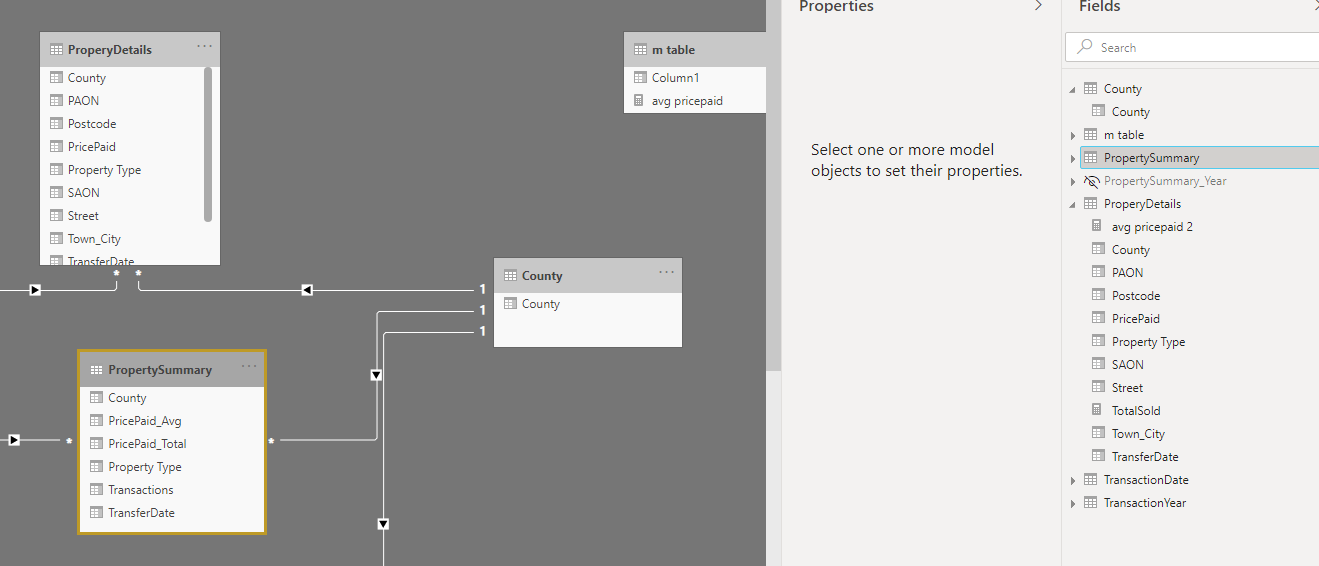Select PropertySummary table in Fields list

point(1151,158)
